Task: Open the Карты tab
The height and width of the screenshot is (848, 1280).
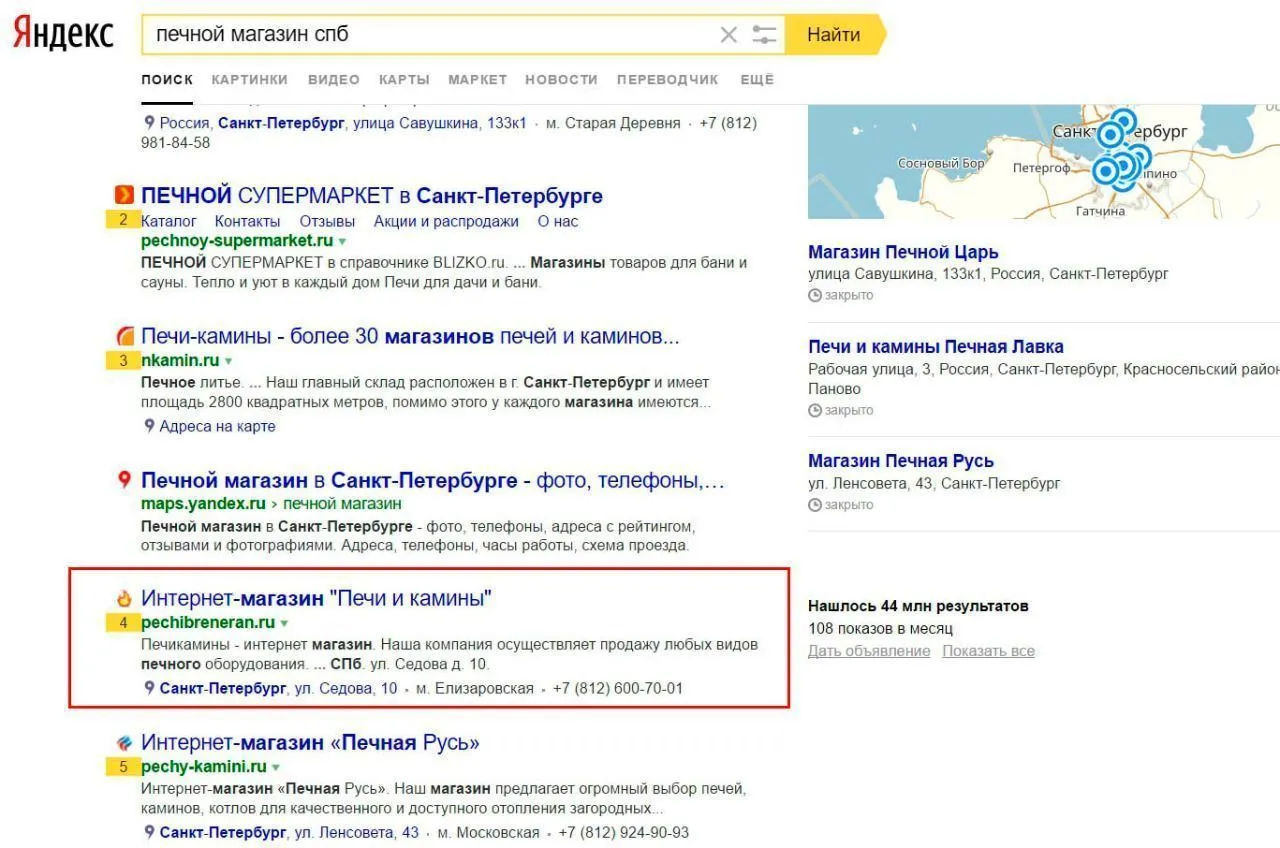Action: (404, 80)
